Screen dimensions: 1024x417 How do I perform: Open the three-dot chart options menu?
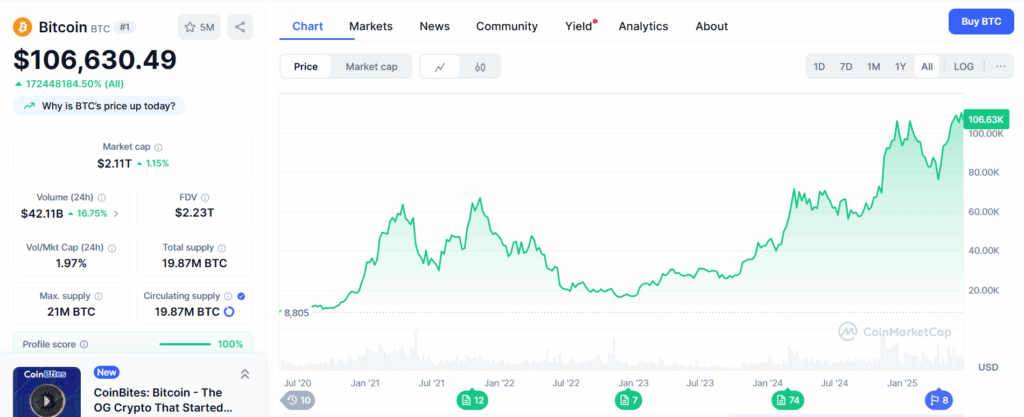pyautogui.click(x=1000, y=66)
